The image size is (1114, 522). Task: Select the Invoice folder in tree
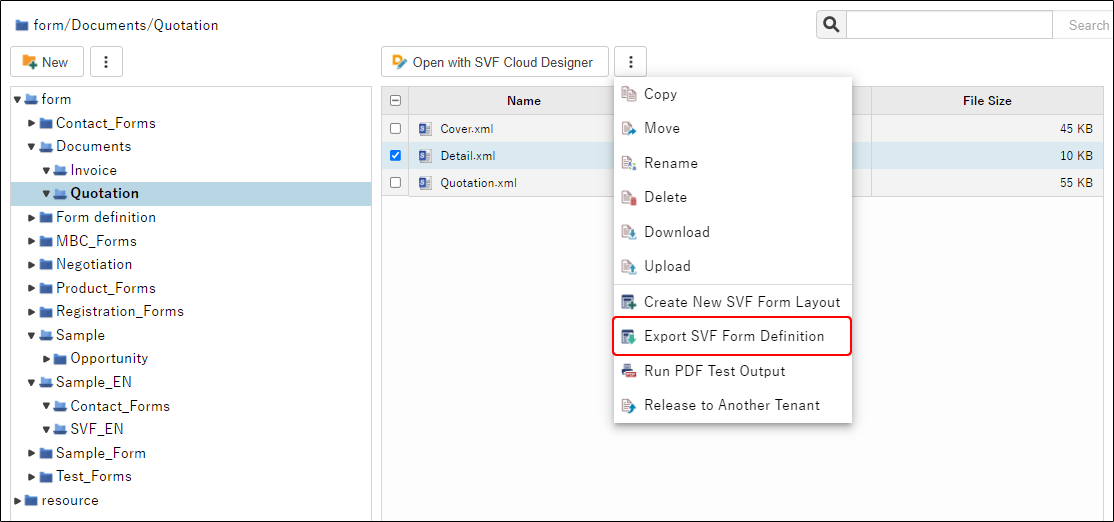click(93, 170)
